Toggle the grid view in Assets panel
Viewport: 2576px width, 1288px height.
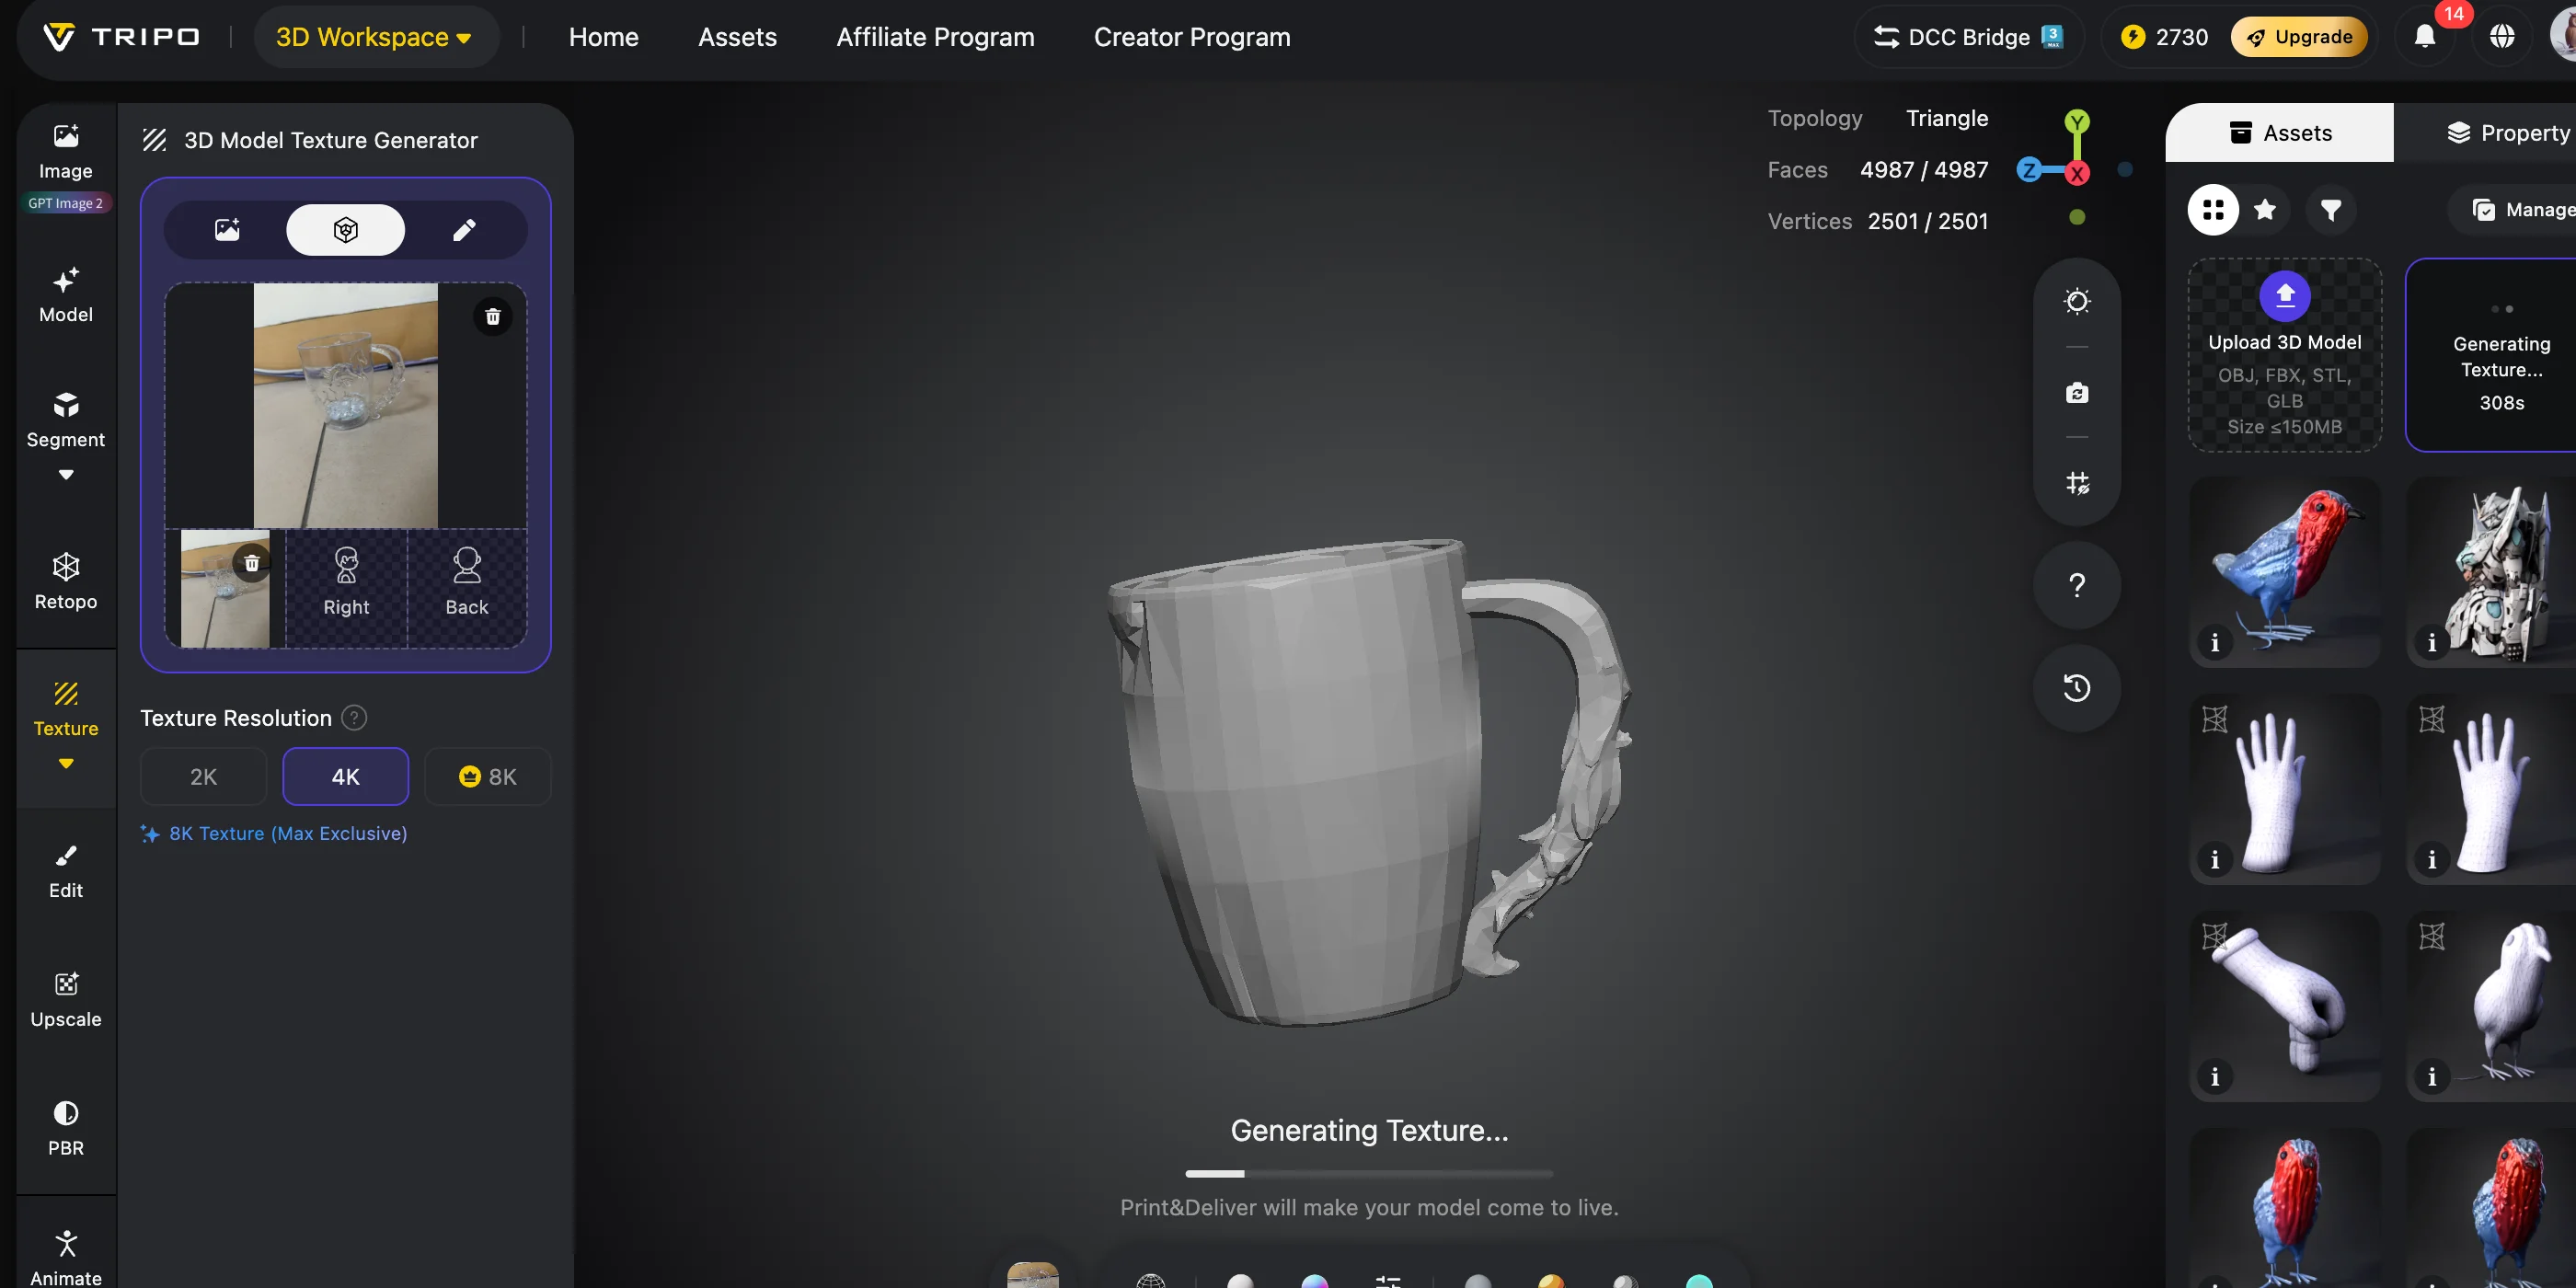(2213, 210)
